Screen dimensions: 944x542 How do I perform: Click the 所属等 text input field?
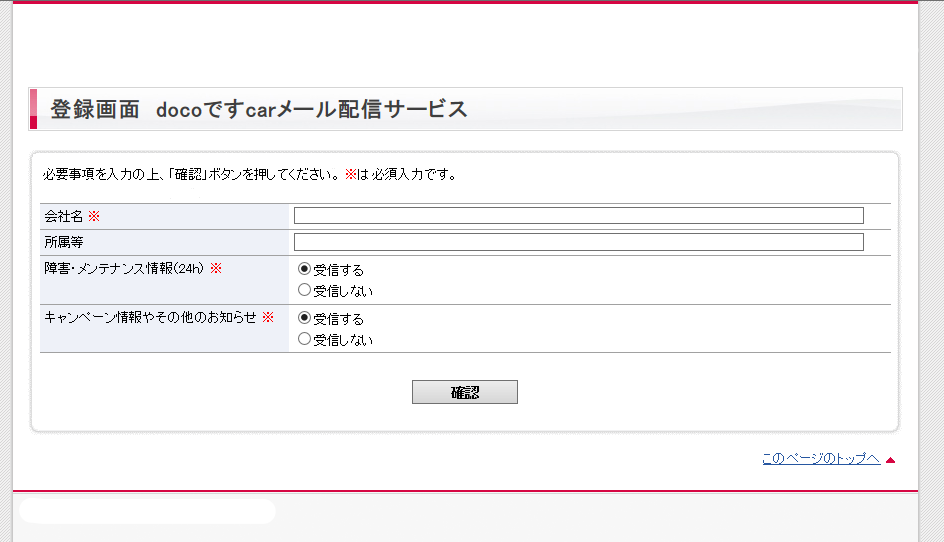coord(579,242)
